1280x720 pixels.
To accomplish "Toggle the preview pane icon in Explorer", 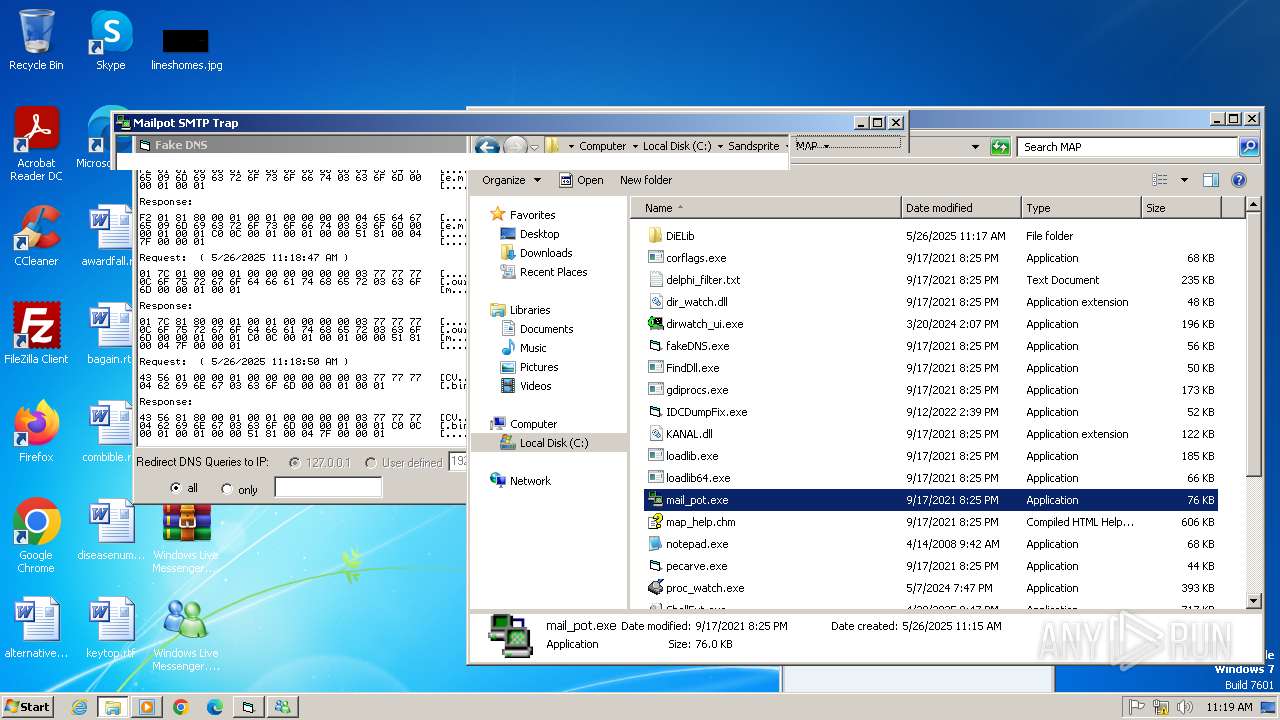I will click(x=1210, y=180).
